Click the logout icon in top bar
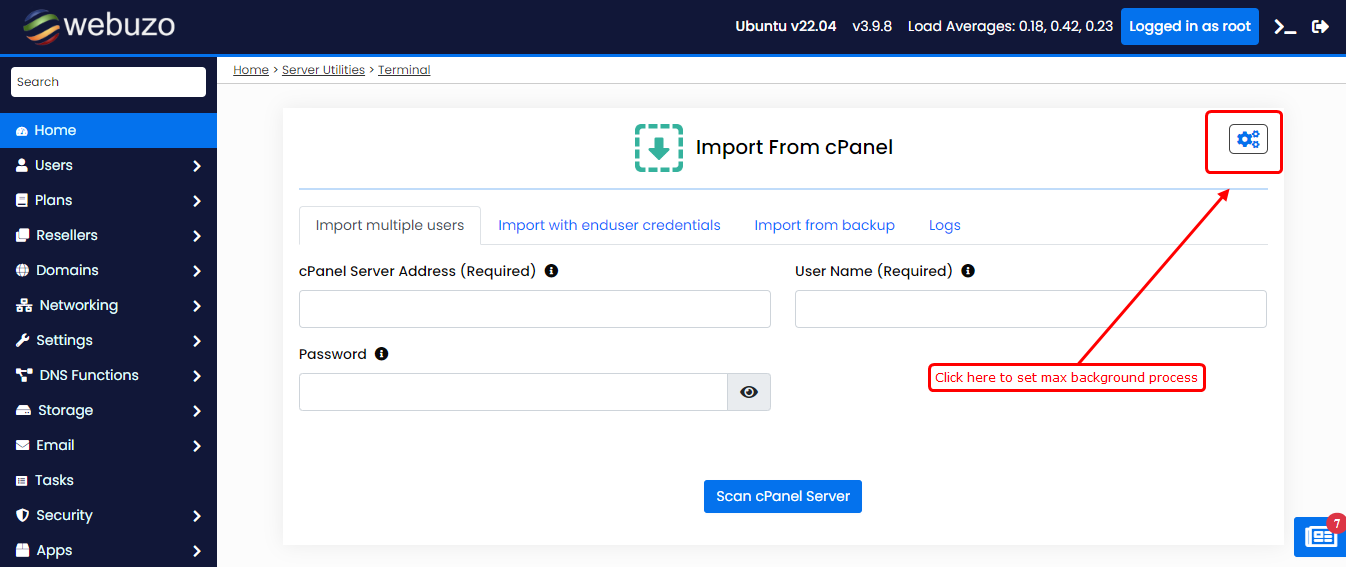Image resolution: width=1346 pixels, height=567 pixels. (x=1320, y=27)
